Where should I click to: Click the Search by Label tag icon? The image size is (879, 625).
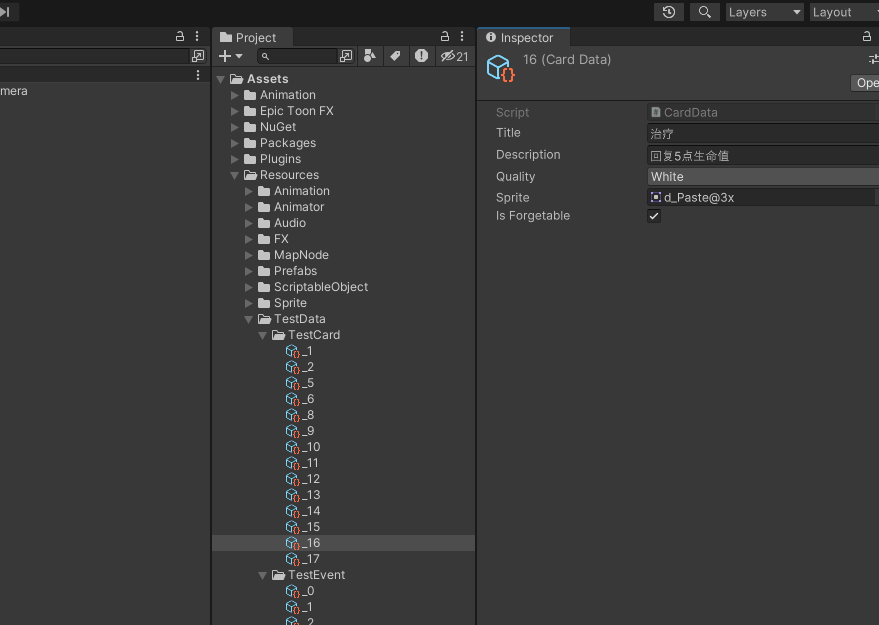[396, 56]
